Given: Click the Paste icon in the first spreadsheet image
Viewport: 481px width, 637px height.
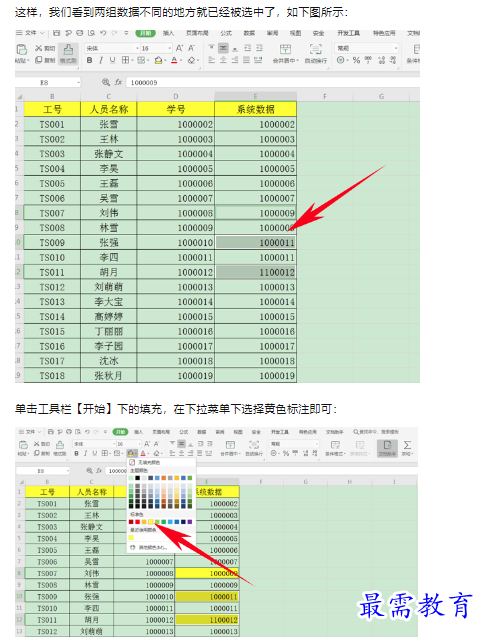Looking at the screenshot, I should (22, 50).
